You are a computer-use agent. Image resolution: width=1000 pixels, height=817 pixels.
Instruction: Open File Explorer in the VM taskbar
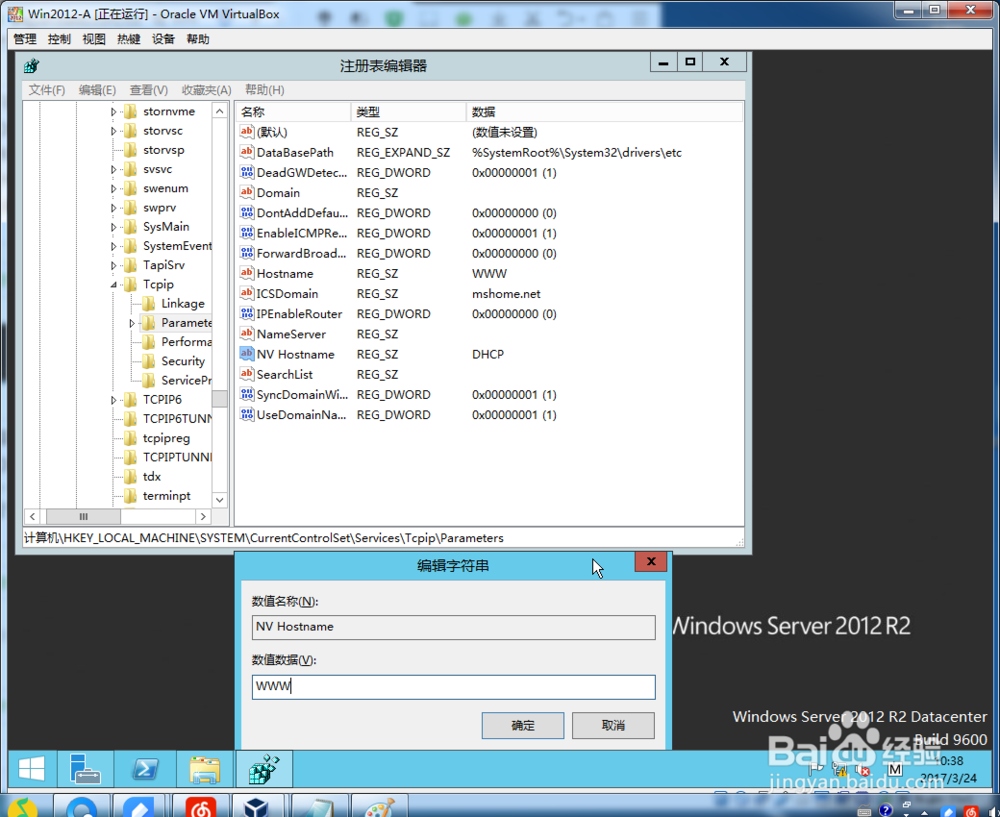[x=205, y=769]
